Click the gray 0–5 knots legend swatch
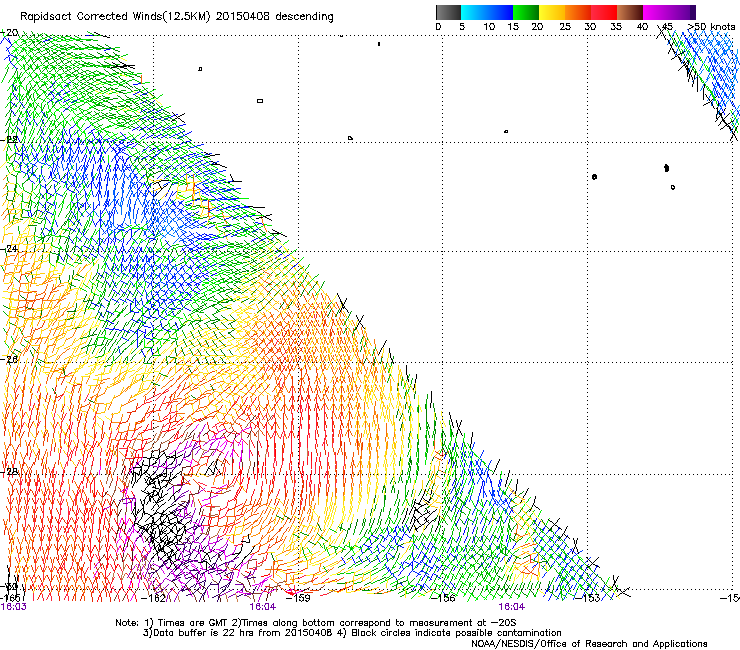The width and height of the screenshot is (740, 650). point(448,12)
